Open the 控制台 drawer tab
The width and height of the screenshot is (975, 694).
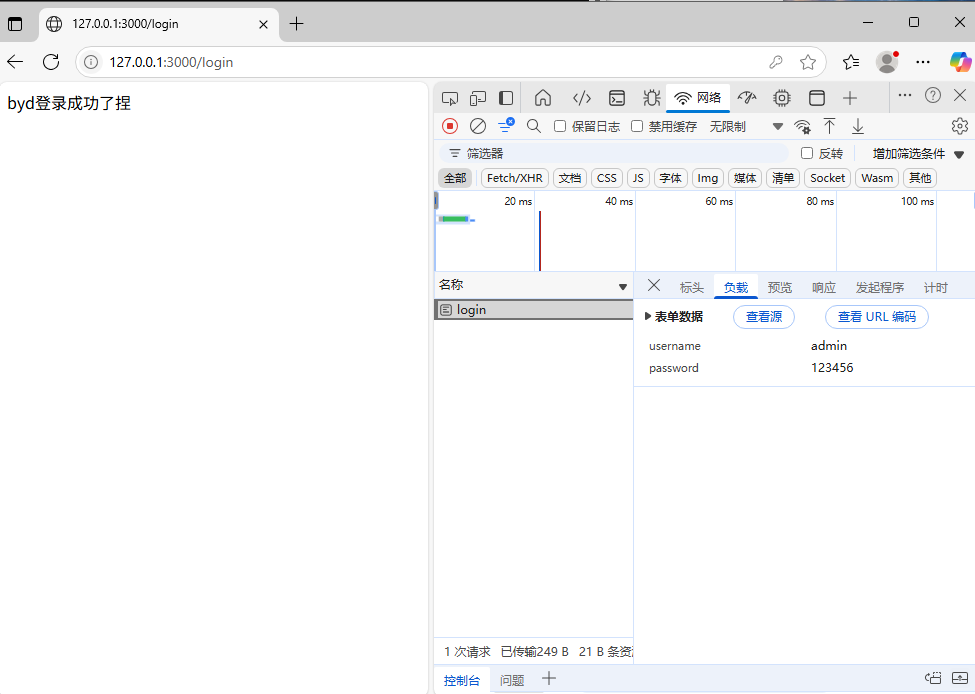462,680
